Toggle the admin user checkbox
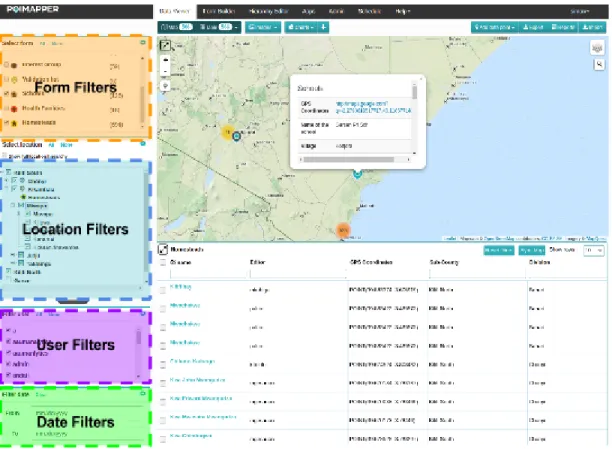This screenshot has width=612, height=449. [x=8, y=363]
